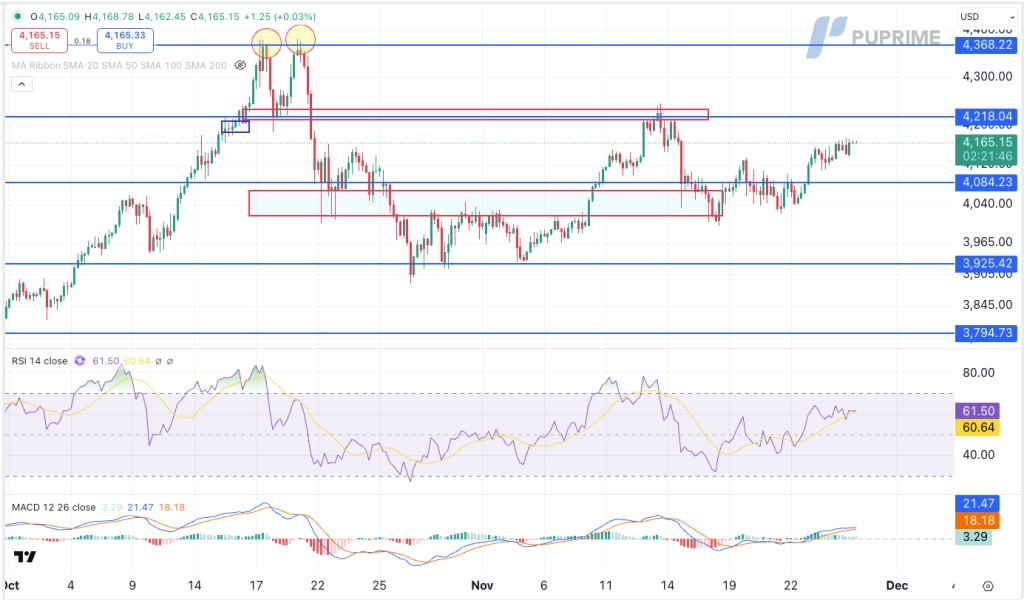Toggle MA Ribbon visibility eye icon
1024x600 pixels.
(x=240, y=65)
